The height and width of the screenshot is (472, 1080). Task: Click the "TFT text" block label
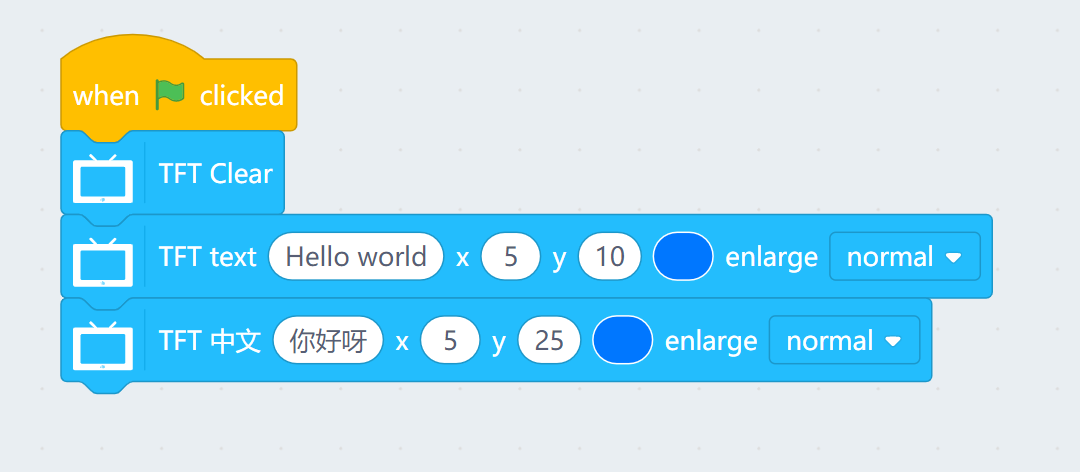pyautogui.click(x=207, y=257)
